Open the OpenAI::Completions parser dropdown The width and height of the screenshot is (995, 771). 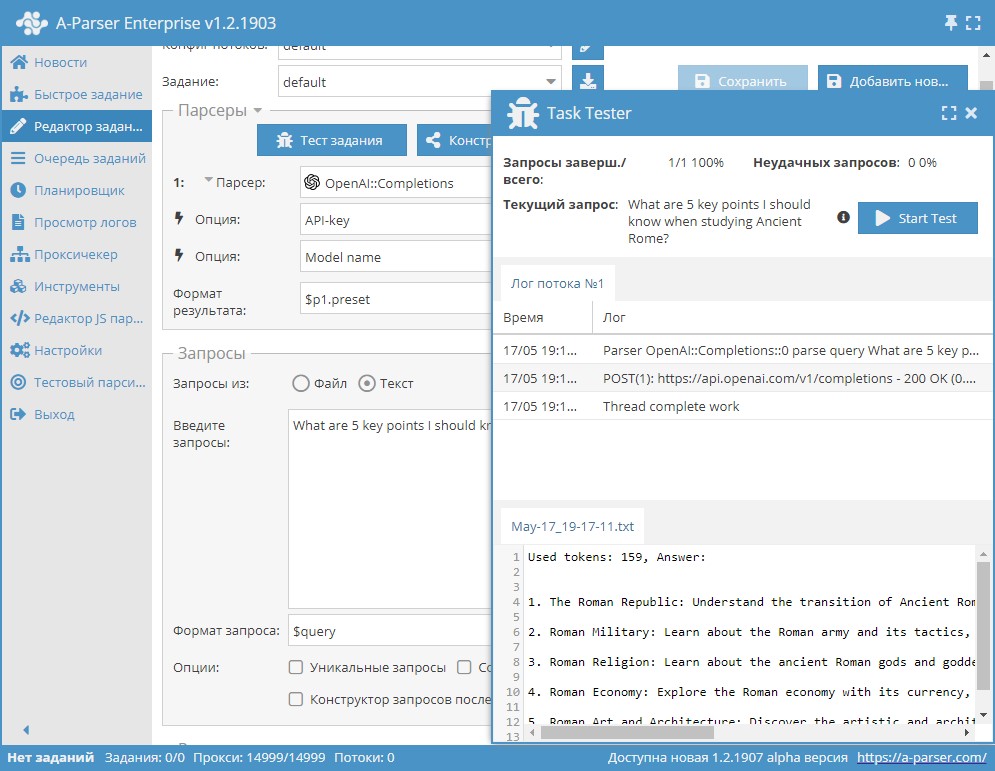tap(396, 183)
